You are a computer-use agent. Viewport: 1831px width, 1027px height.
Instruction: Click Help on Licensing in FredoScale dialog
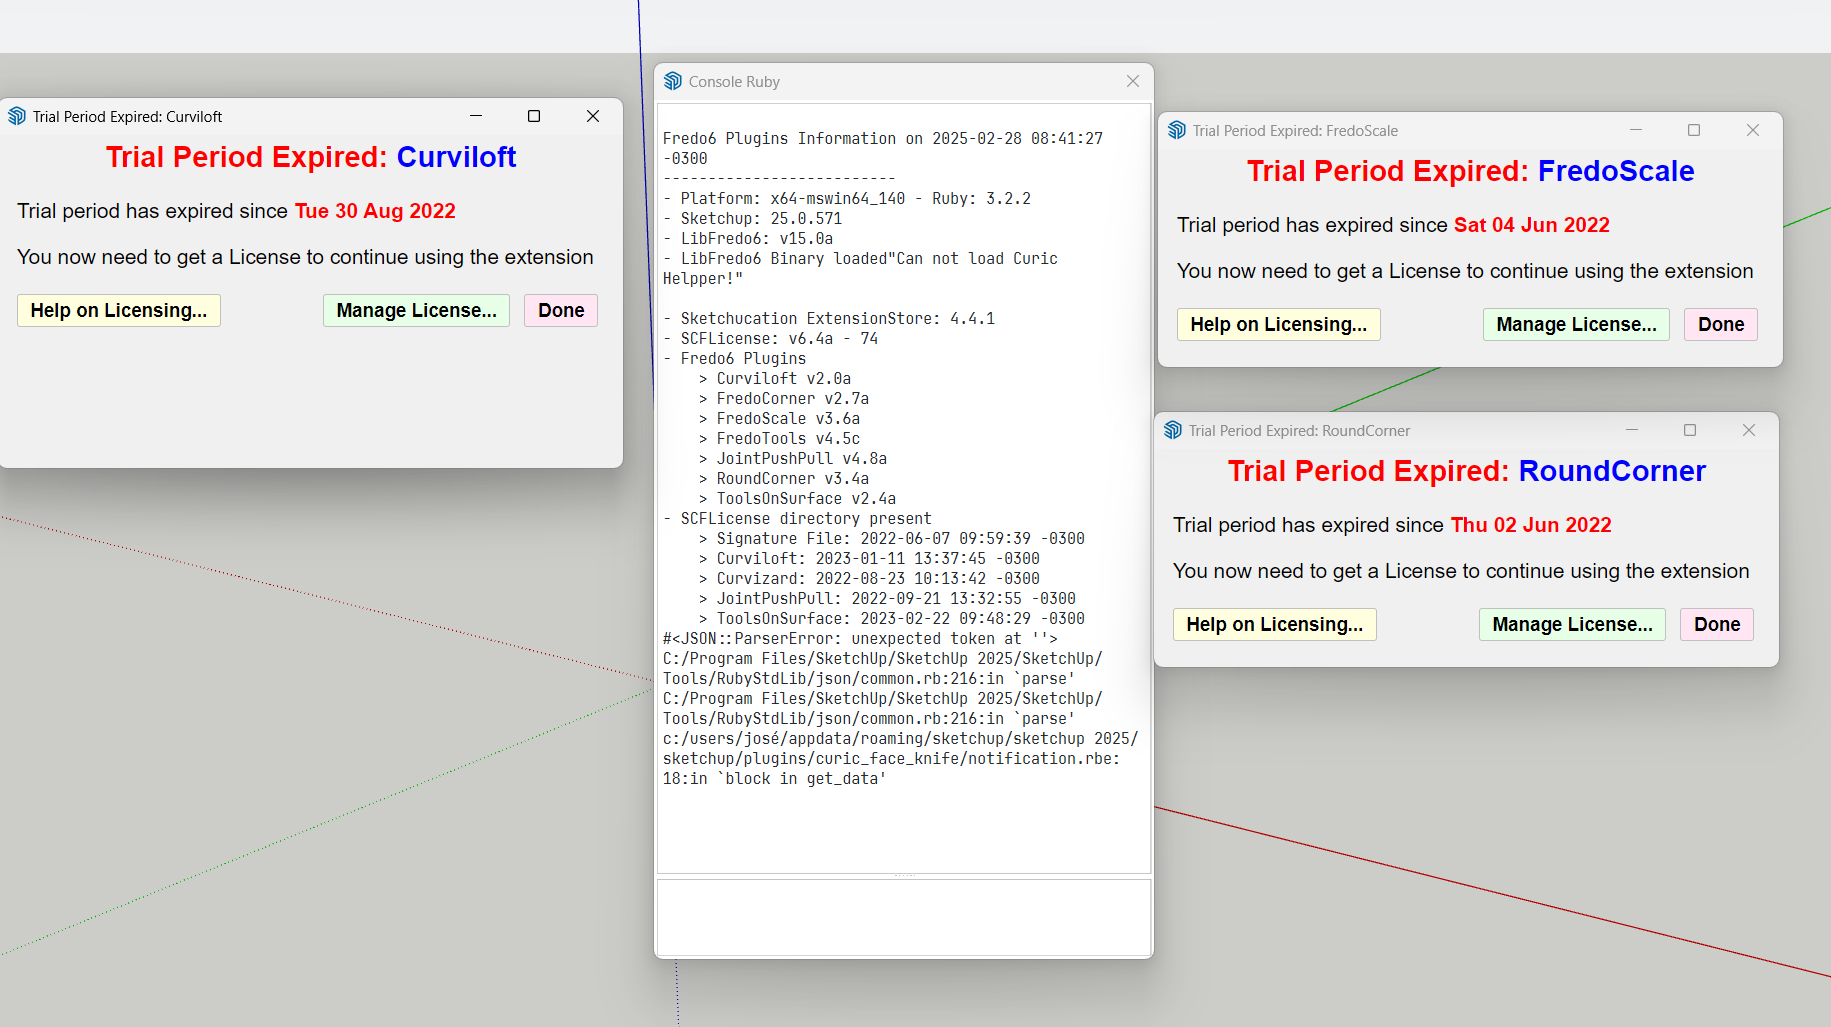(x=1279, y=324)
